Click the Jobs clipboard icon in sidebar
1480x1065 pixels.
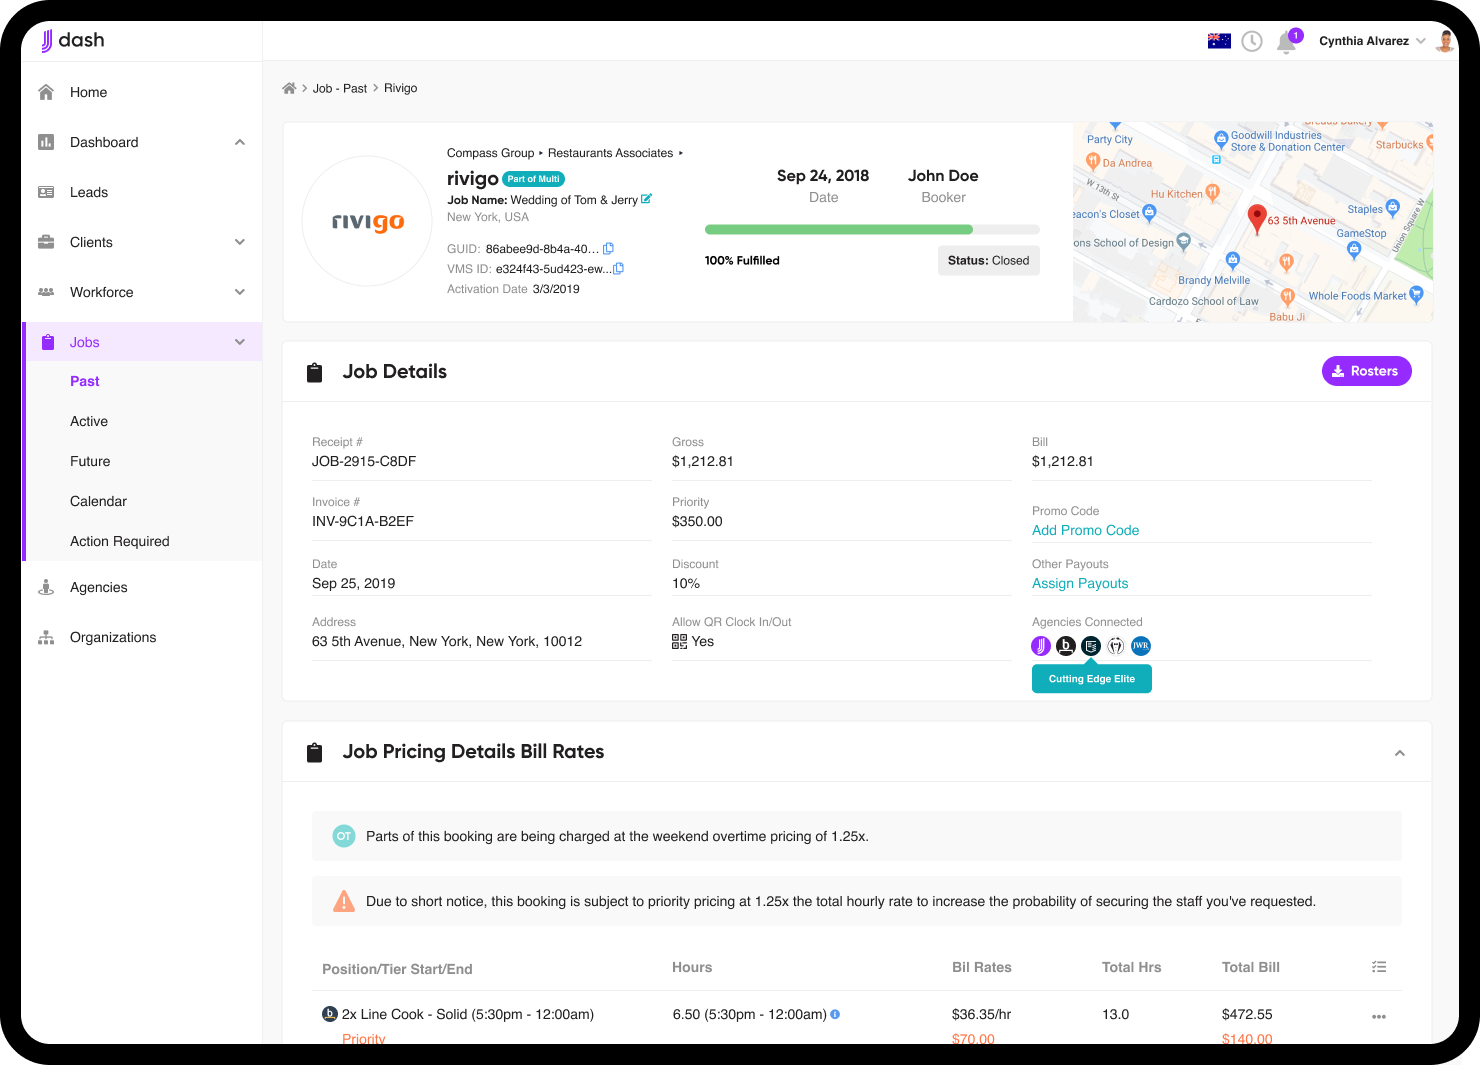[x=47, y=342]
